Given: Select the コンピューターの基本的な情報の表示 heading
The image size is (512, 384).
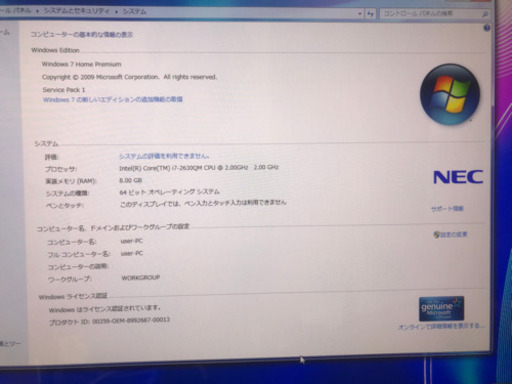Looking at the screenshot, I should coord(82,35).
